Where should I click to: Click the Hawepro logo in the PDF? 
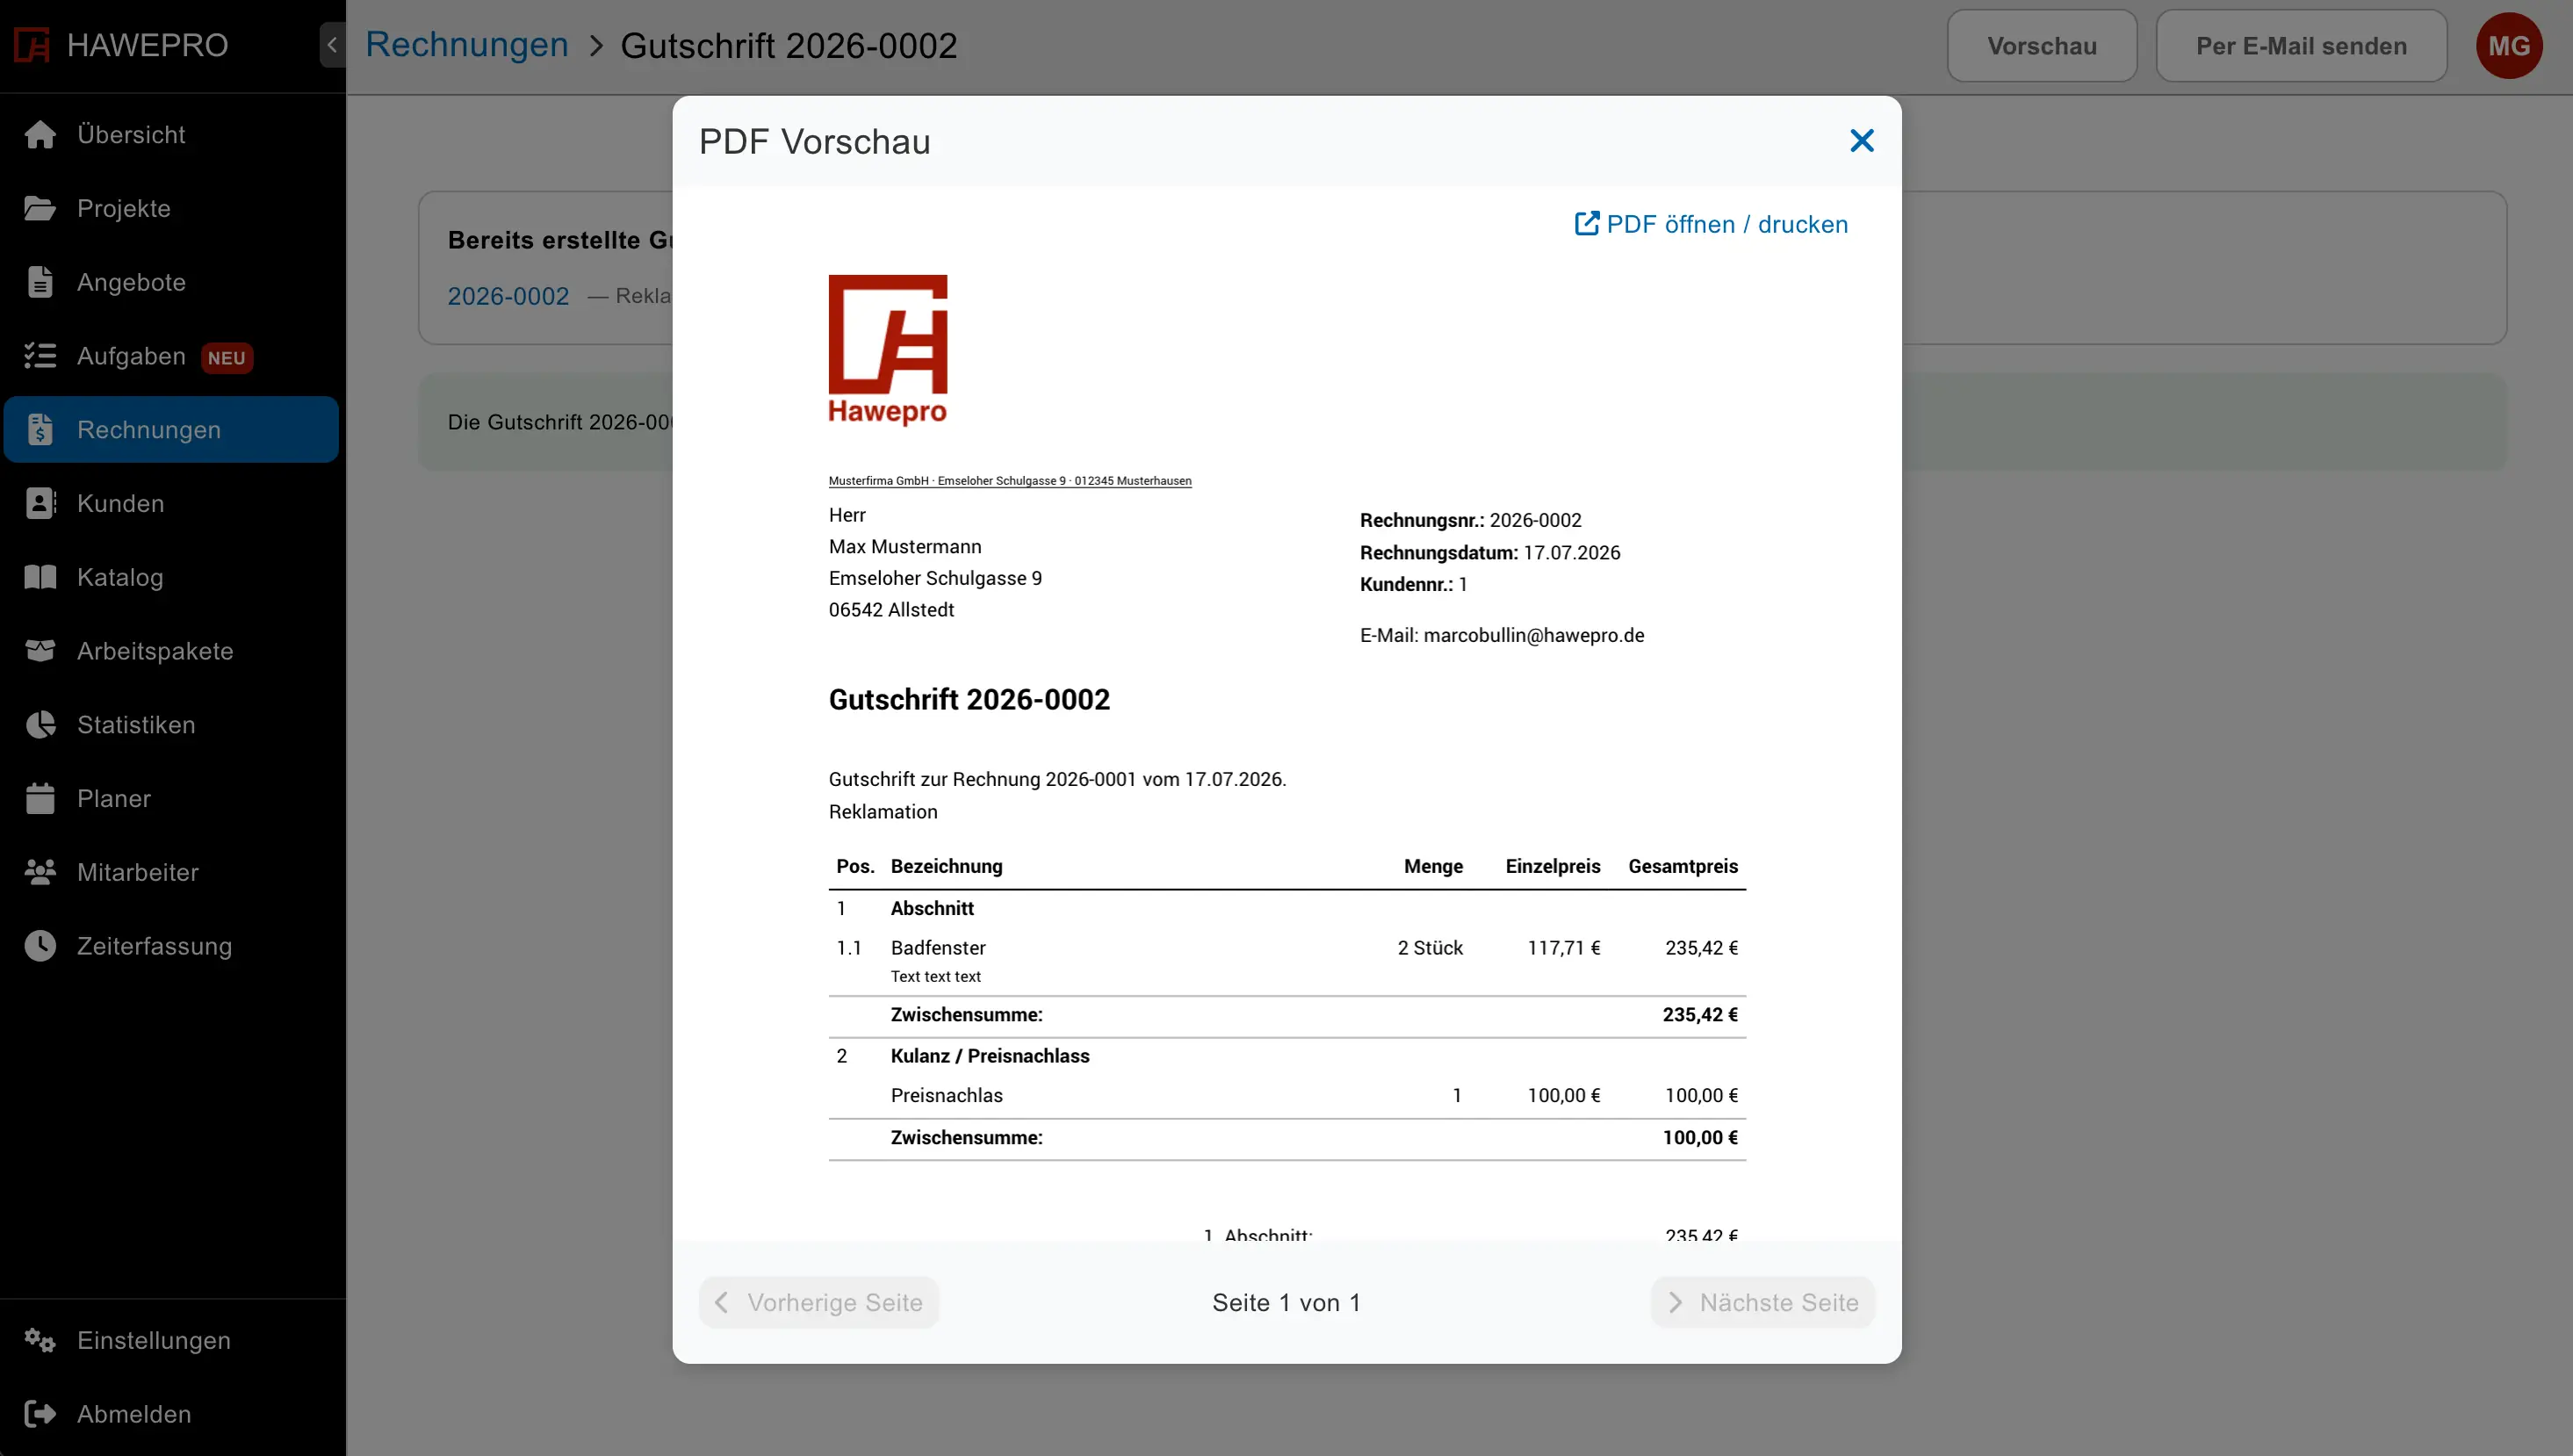pos(888,350)
